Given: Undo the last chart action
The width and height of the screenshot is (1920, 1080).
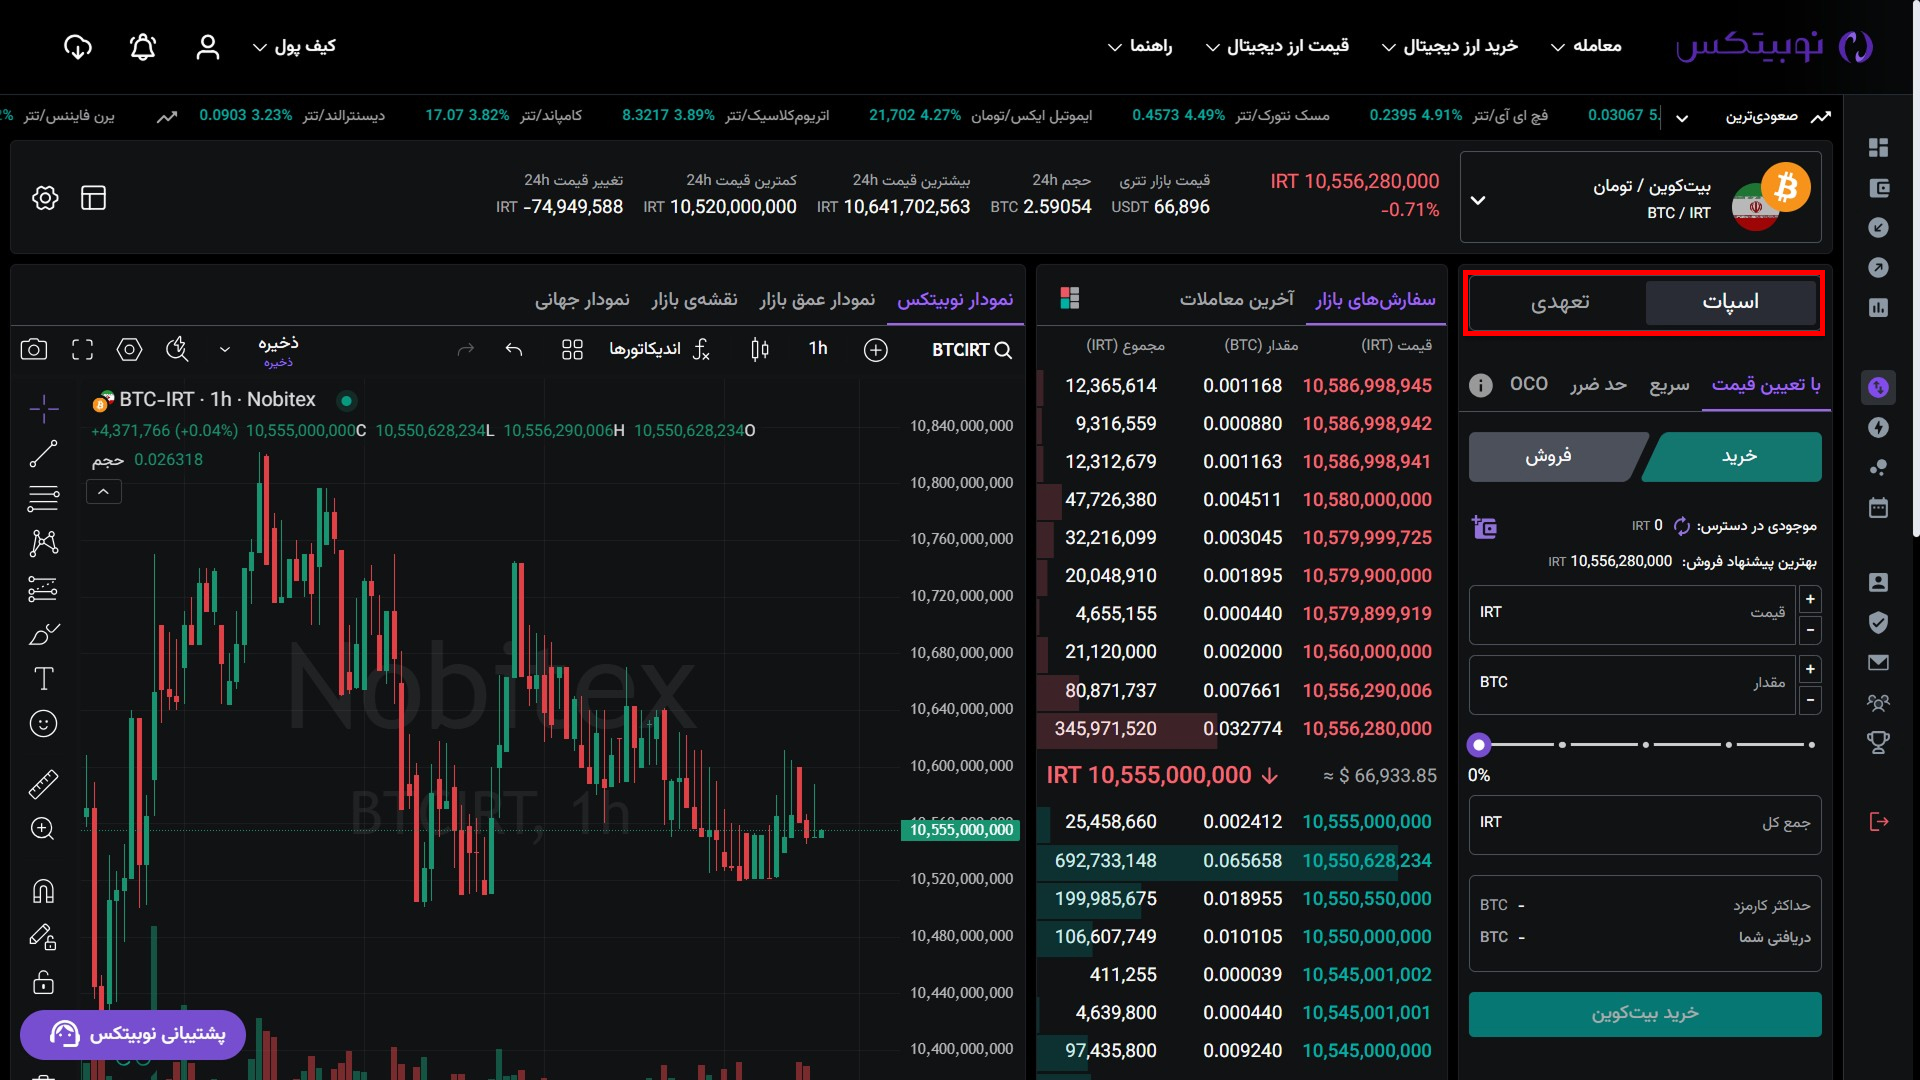Looking at the screenshot, I should (514, 349).
